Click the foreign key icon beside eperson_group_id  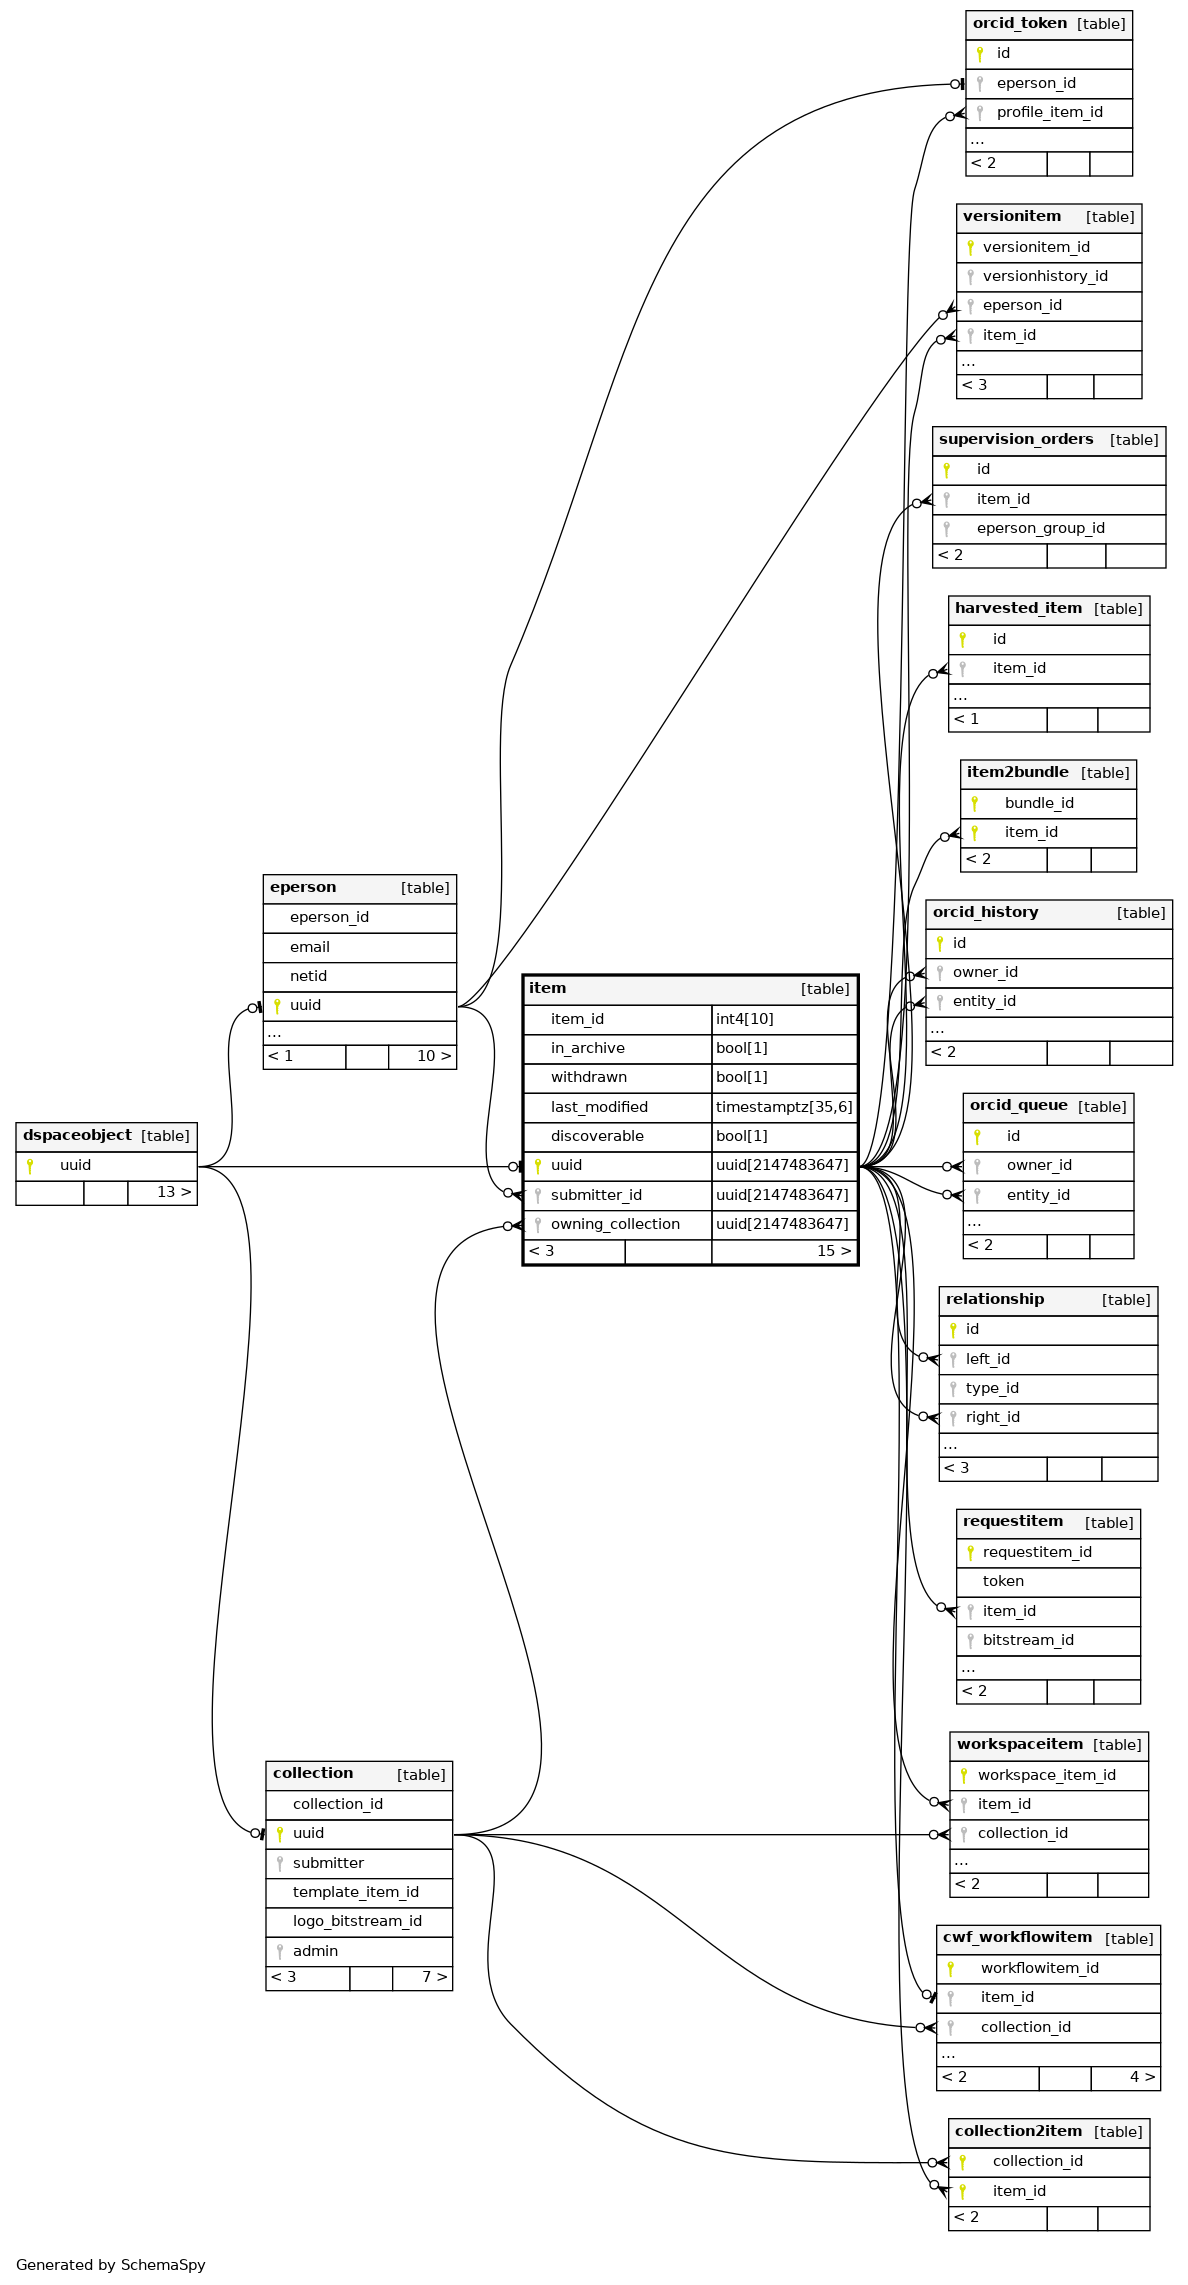click(946, 528)
